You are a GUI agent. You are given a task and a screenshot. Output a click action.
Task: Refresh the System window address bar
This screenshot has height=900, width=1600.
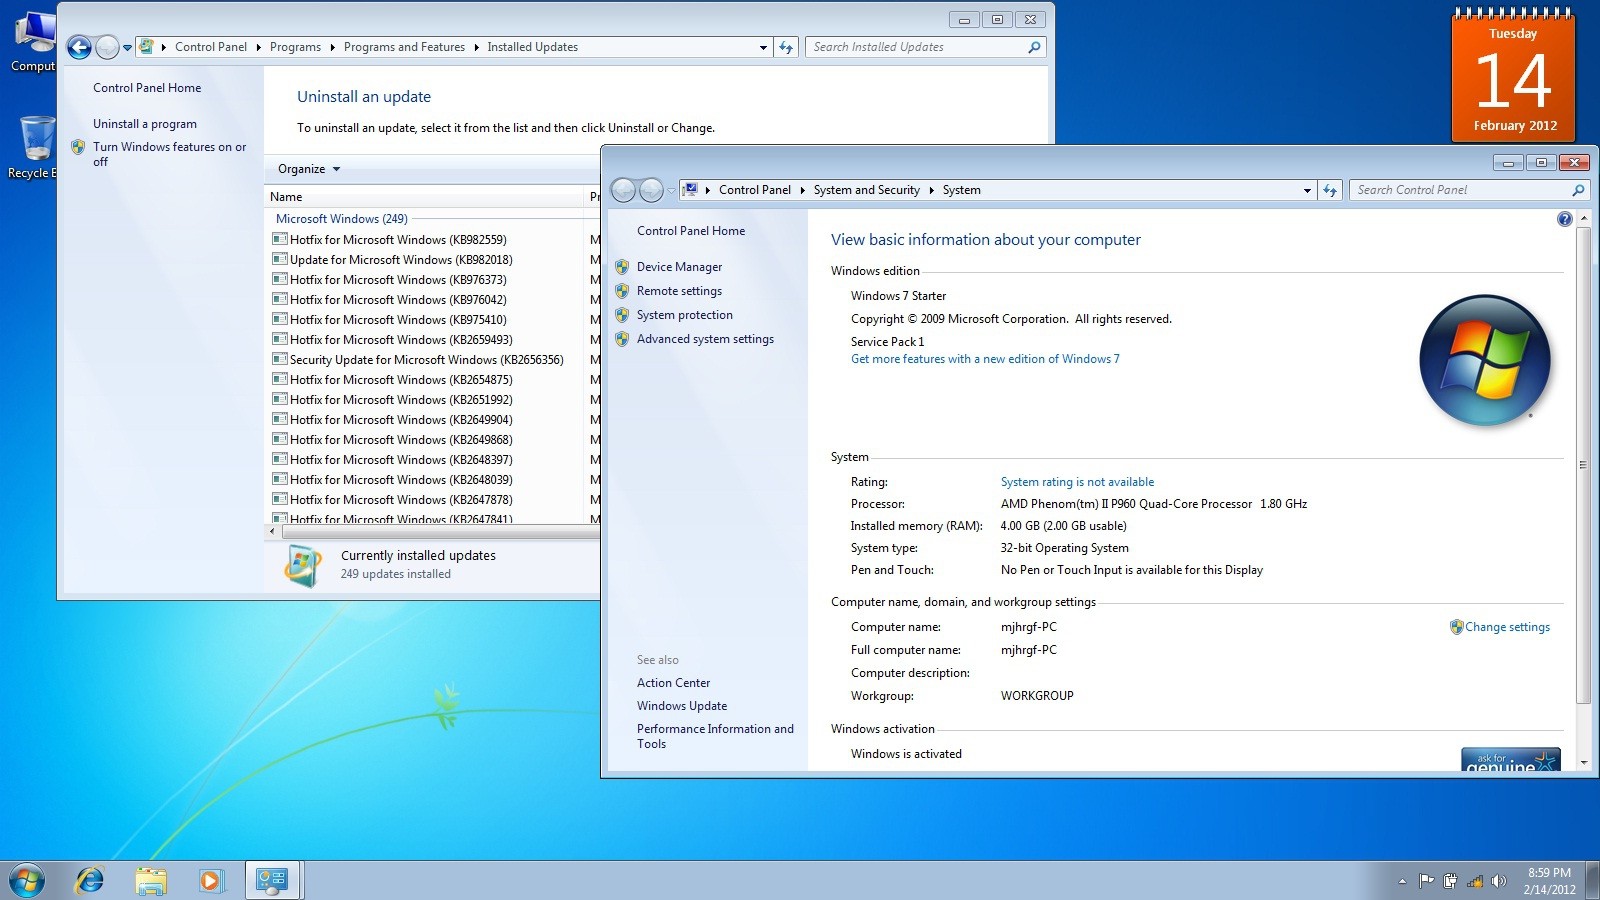(x=1329, y=190)
